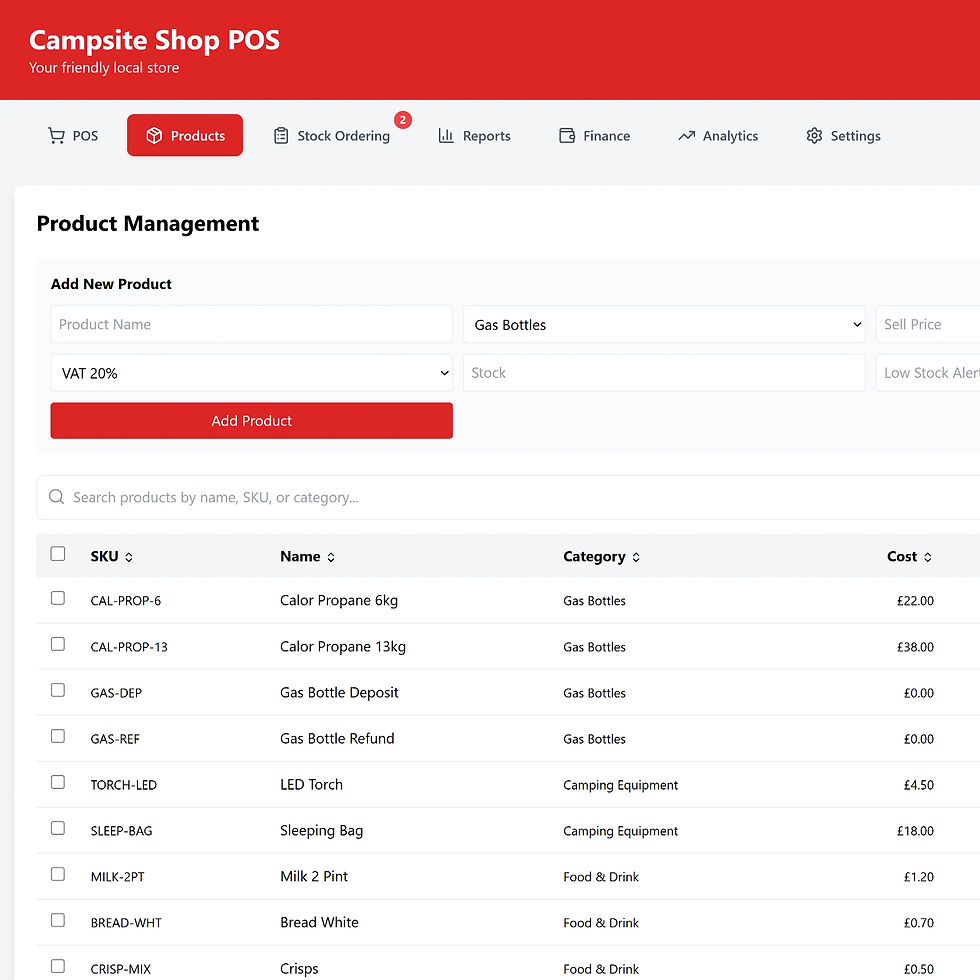Tick the checkbox for Calor Propane 6kg
The height and width of the screenshot is (980, 980).
[x=57, y=597]
